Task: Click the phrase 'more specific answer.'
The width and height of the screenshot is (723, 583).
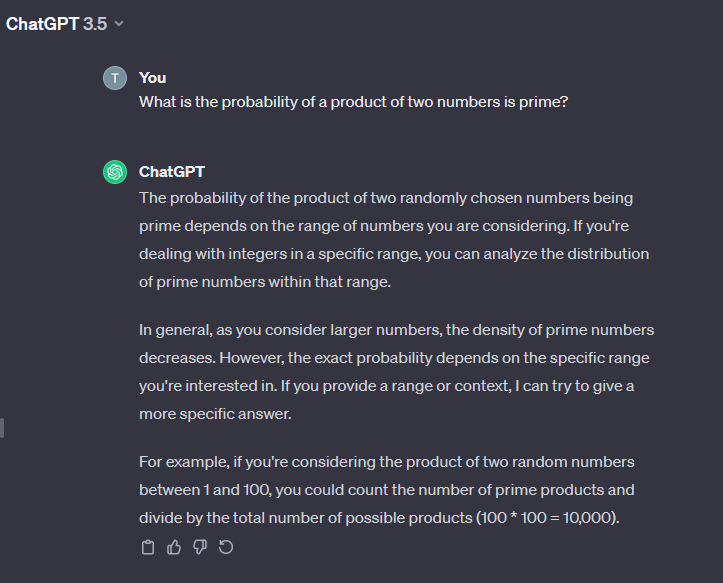Action: (215, 414)
